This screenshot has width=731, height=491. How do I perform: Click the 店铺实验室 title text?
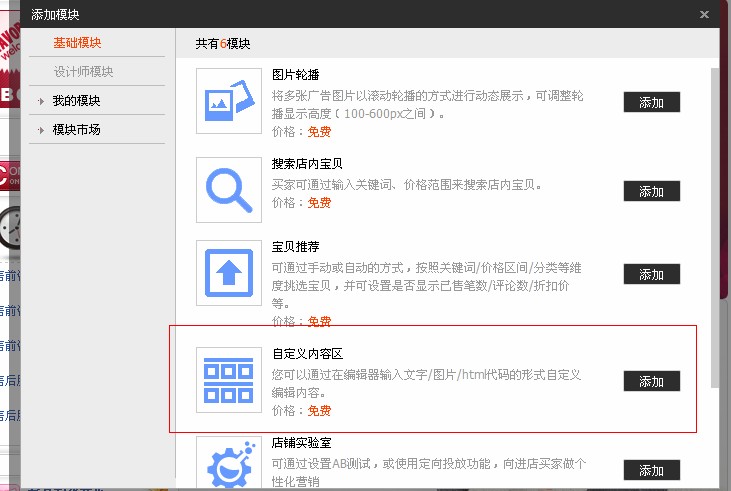302,443
